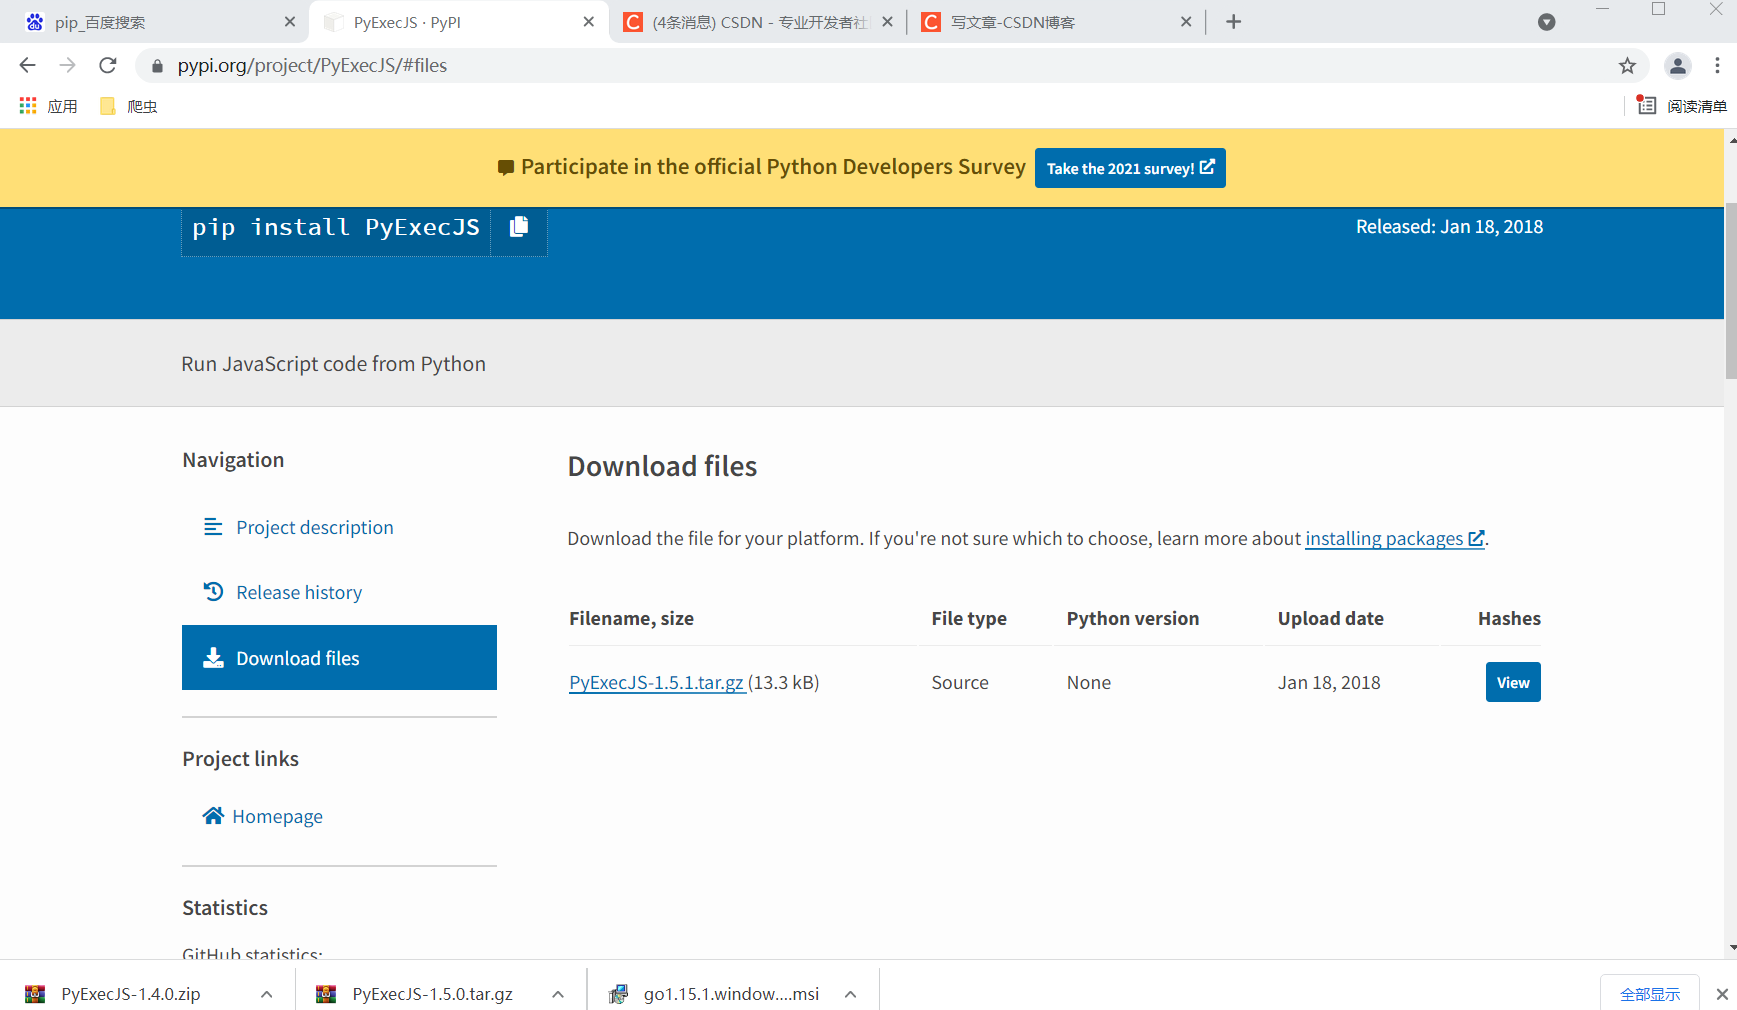Click 全部显示 in the downloads bar
The image size is (1737, 1010).
coord(1650,993)
